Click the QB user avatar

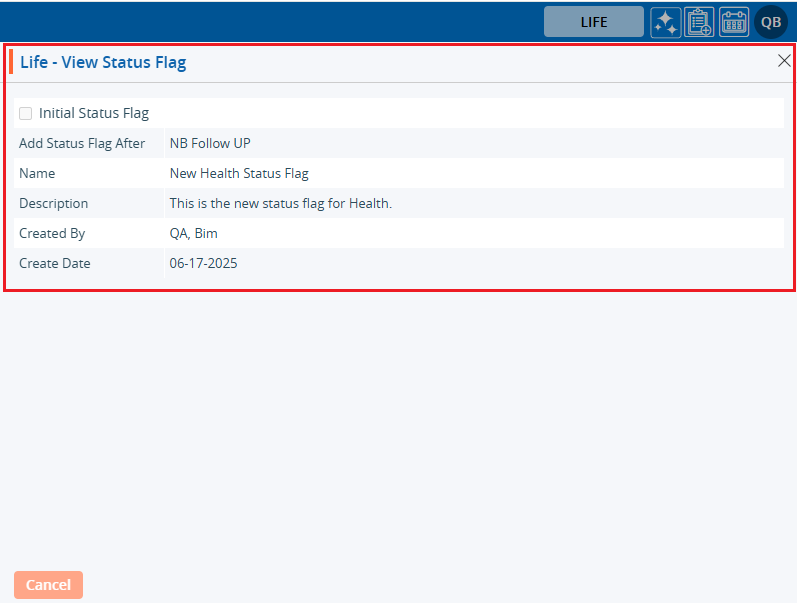pos(771,22)
